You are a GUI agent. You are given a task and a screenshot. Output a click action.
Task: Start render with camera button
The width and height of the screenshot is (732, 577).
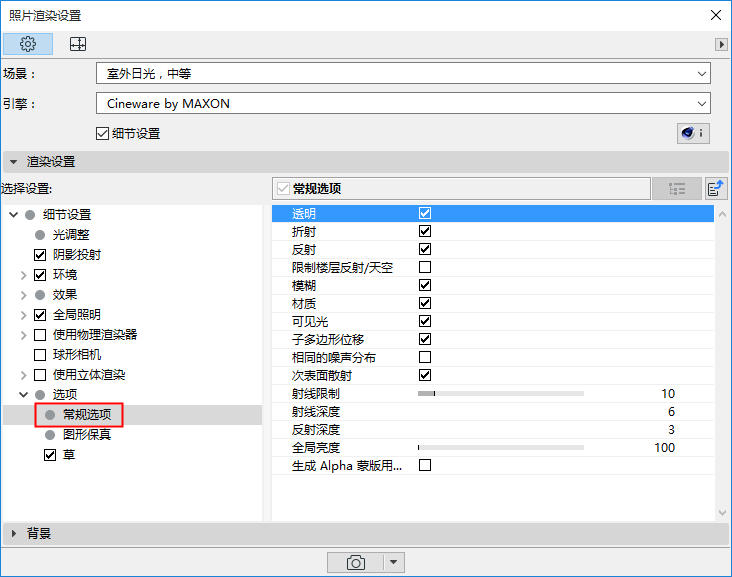pos(355,563)
